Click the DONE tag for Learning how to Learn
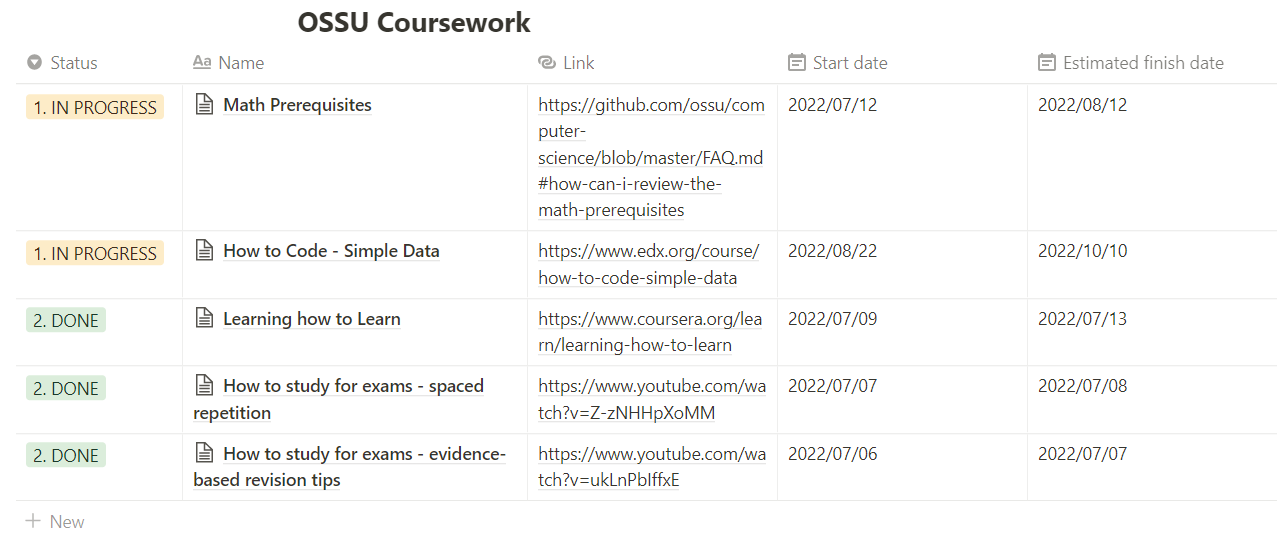This screenshot has width=1277, height=540. [66, 320]
